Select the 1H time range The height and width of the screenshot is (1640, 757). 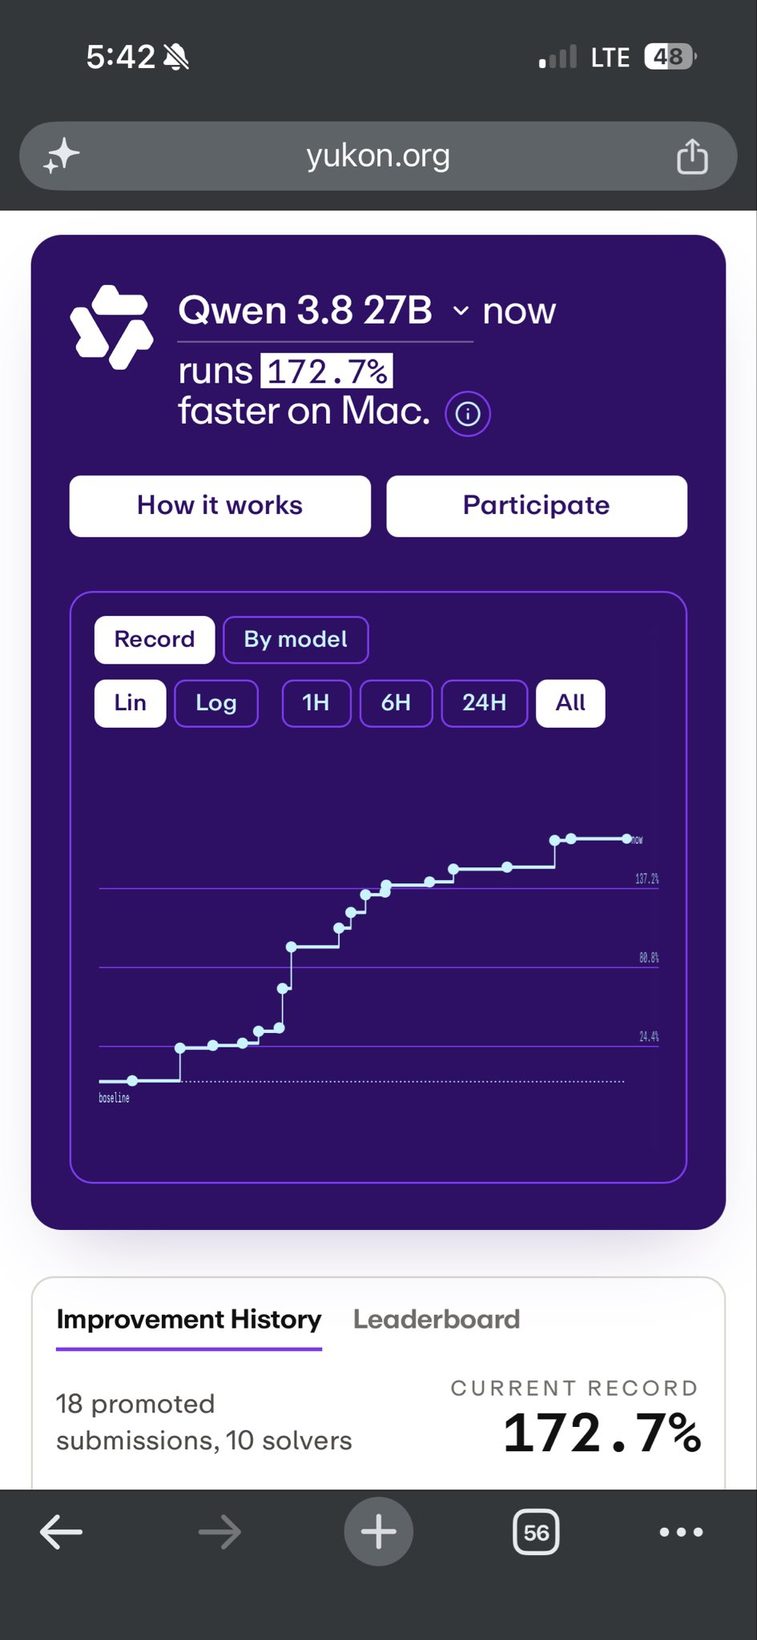click(x=316, y=703)
